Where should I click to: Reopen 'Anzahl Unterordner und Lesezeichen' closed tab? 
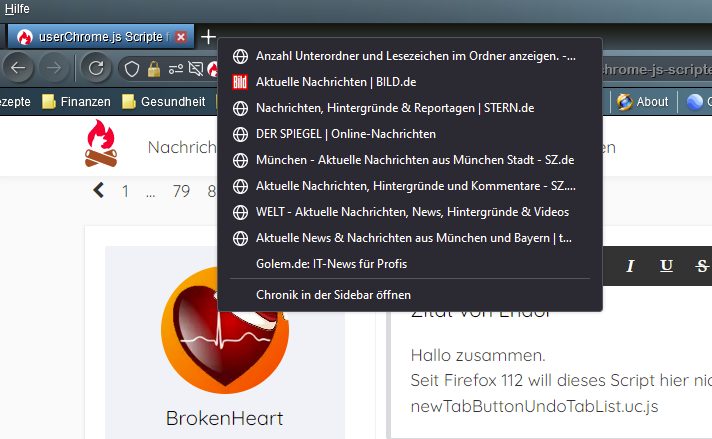[x=410, y=56]
